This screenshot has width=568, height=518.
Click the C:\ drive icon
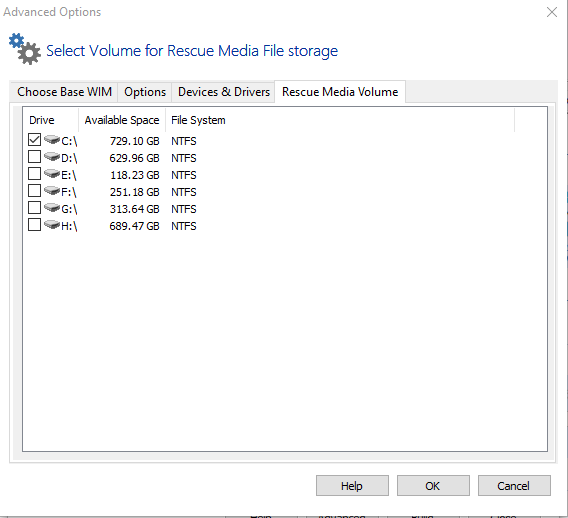[x=52, y=139]
